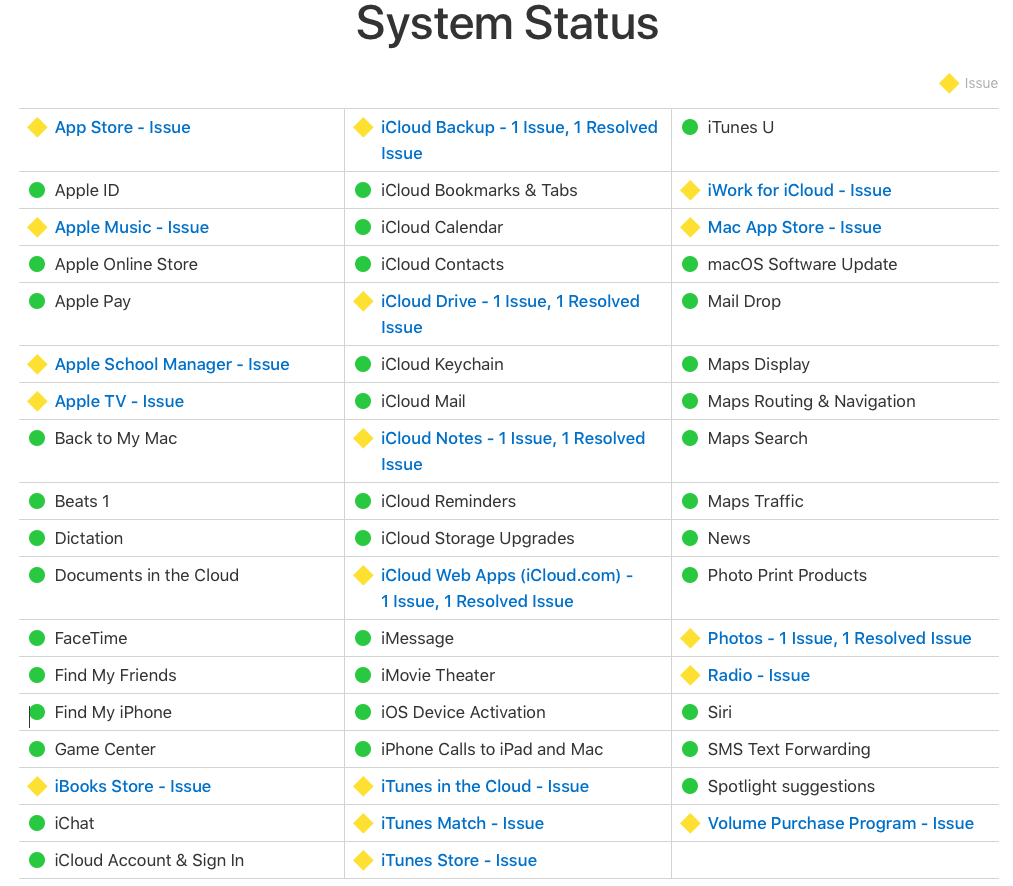Click the green dot beside Apple Pay
1013x886 pixels.
click(37, 301)
